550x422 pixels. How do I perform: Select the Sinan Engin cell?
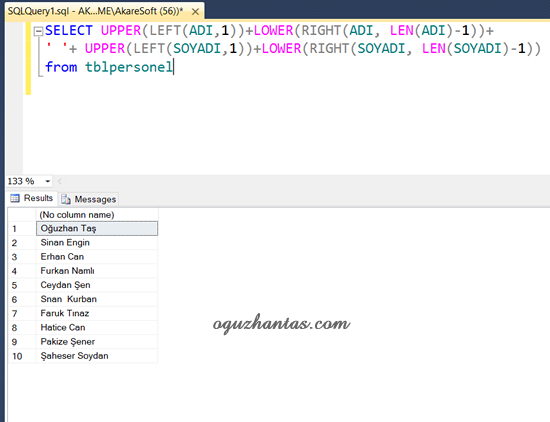[97, 243]
